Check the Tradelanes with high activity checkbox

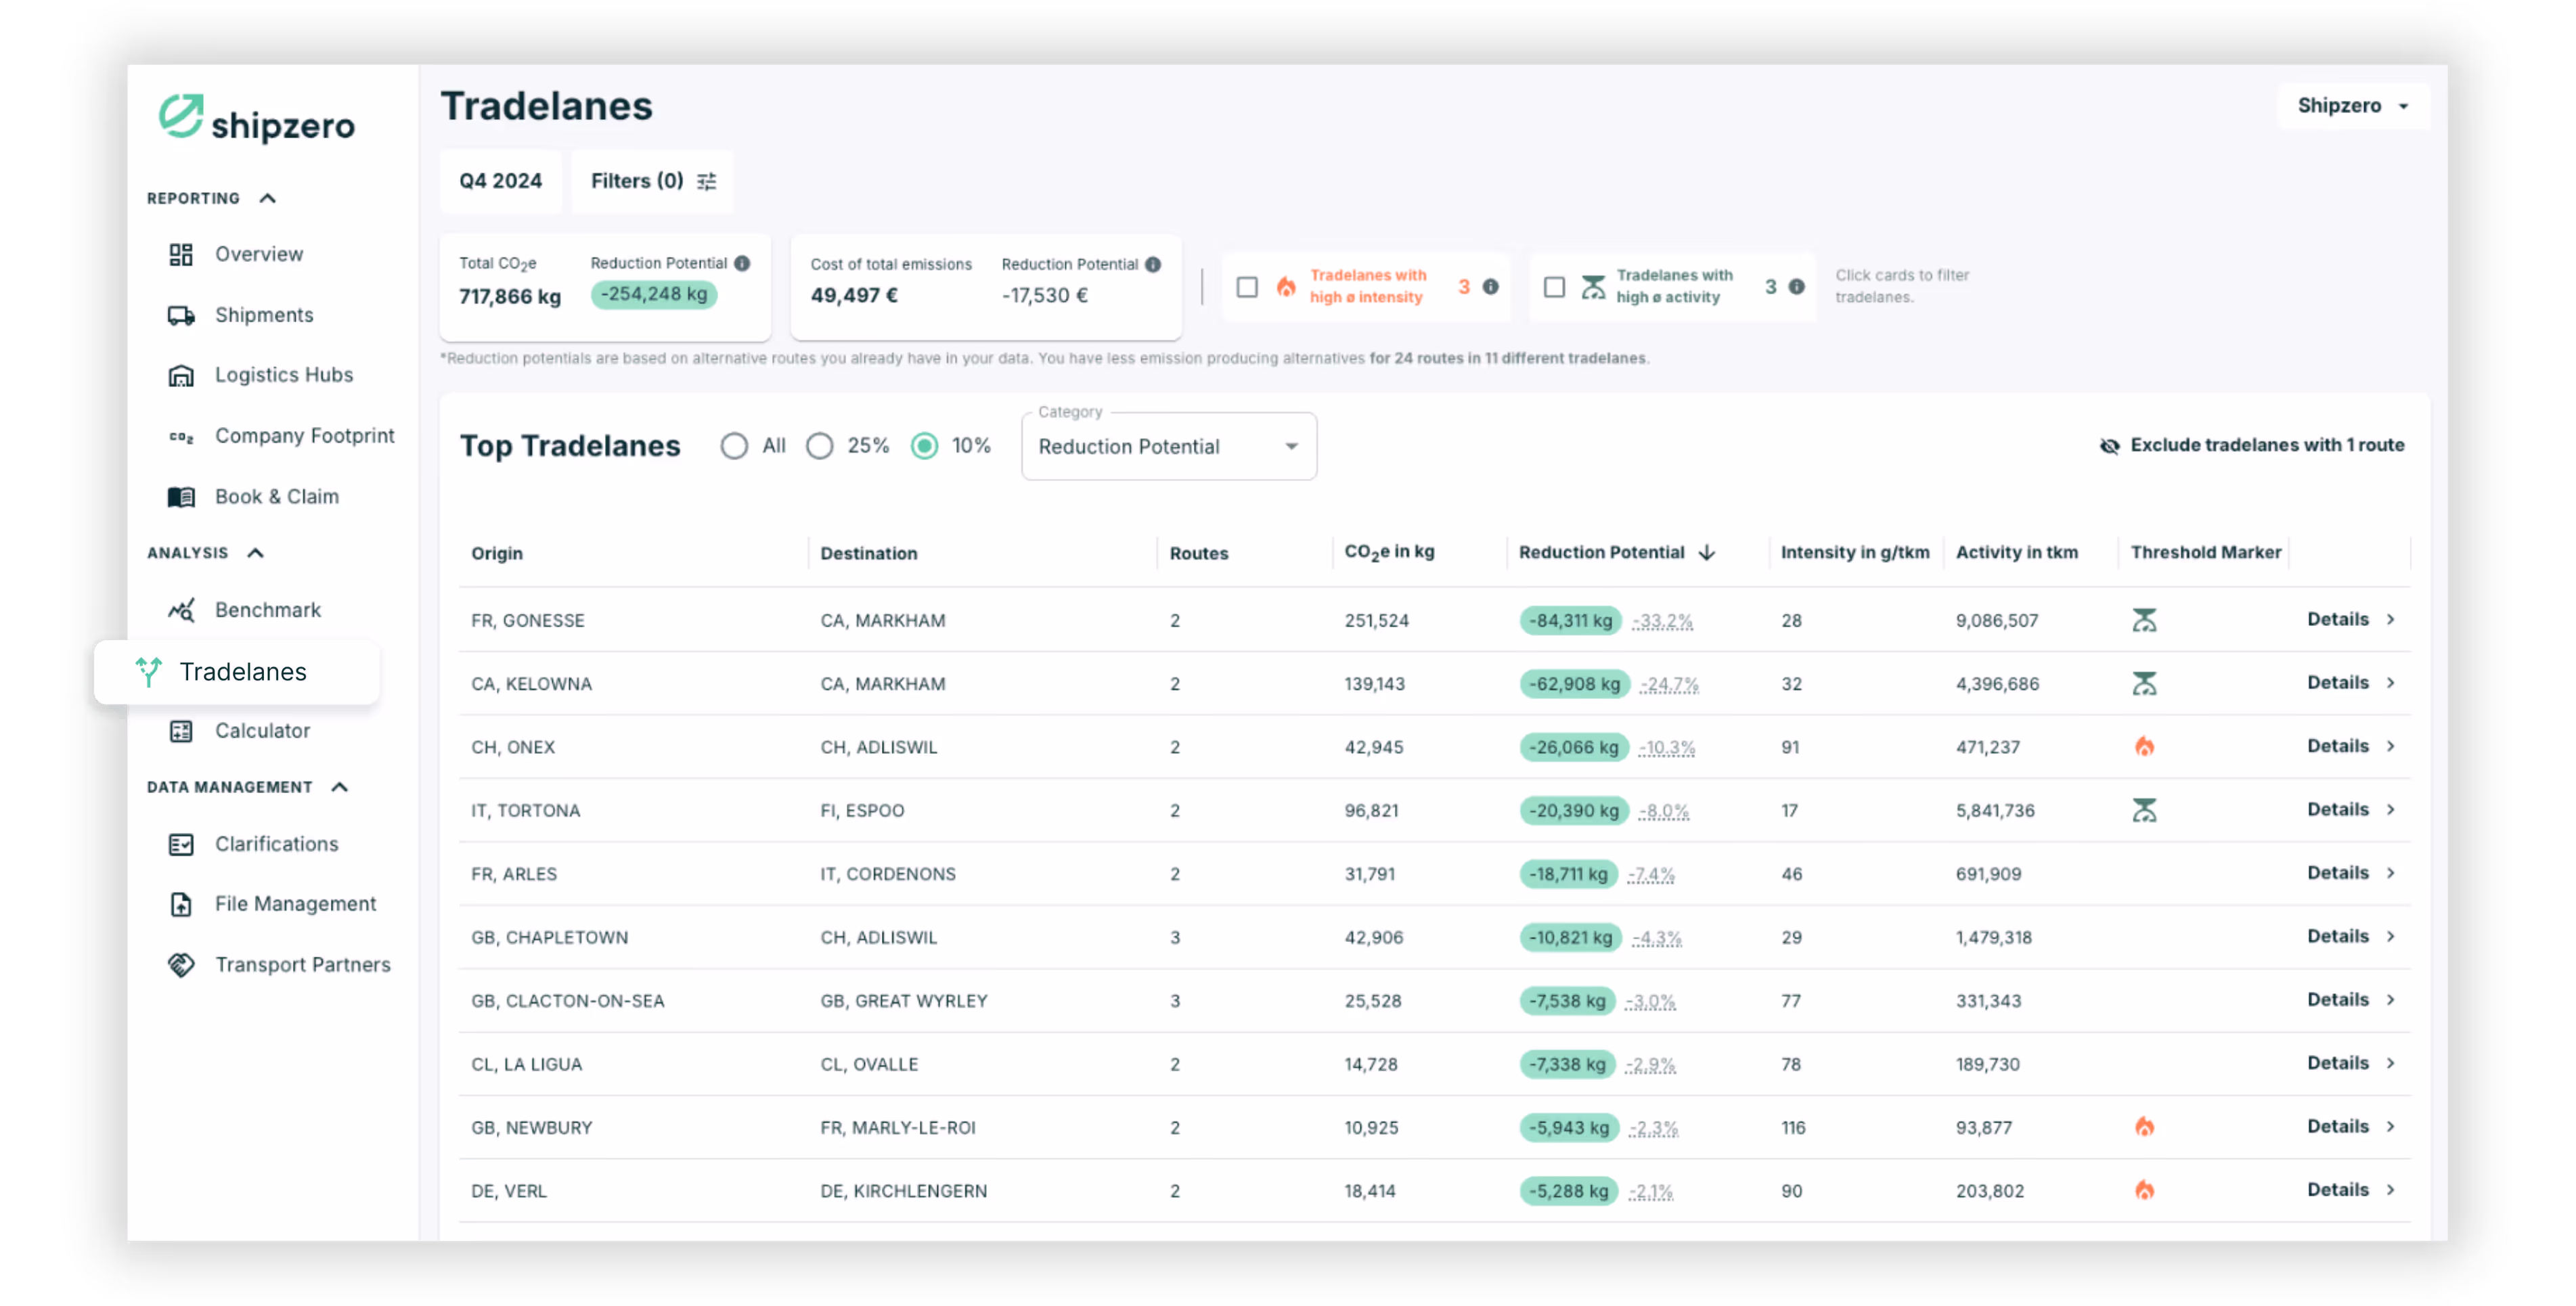click(1554, 287)
